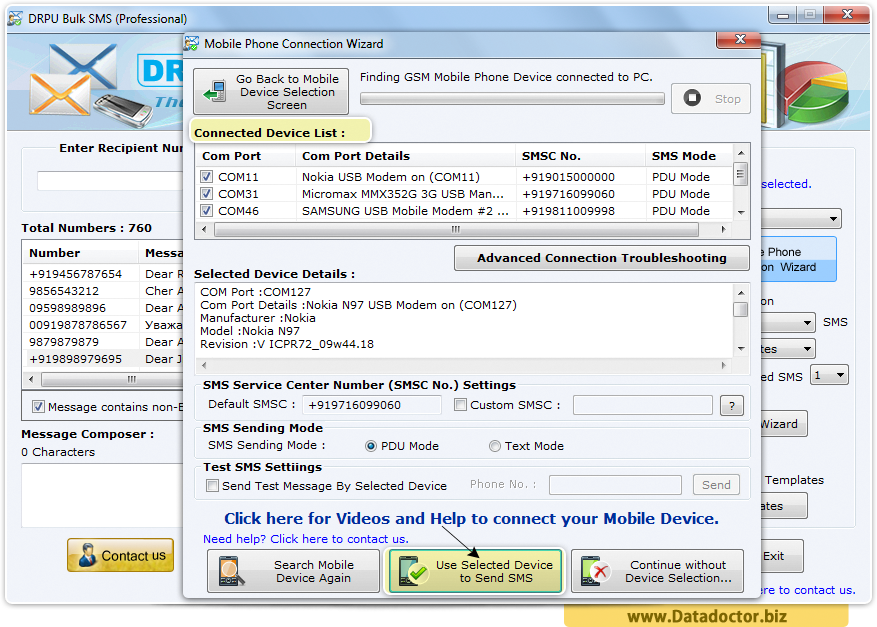Click the Custom SMSC input field
Screen dimensions: 877x627
point(643,405)
